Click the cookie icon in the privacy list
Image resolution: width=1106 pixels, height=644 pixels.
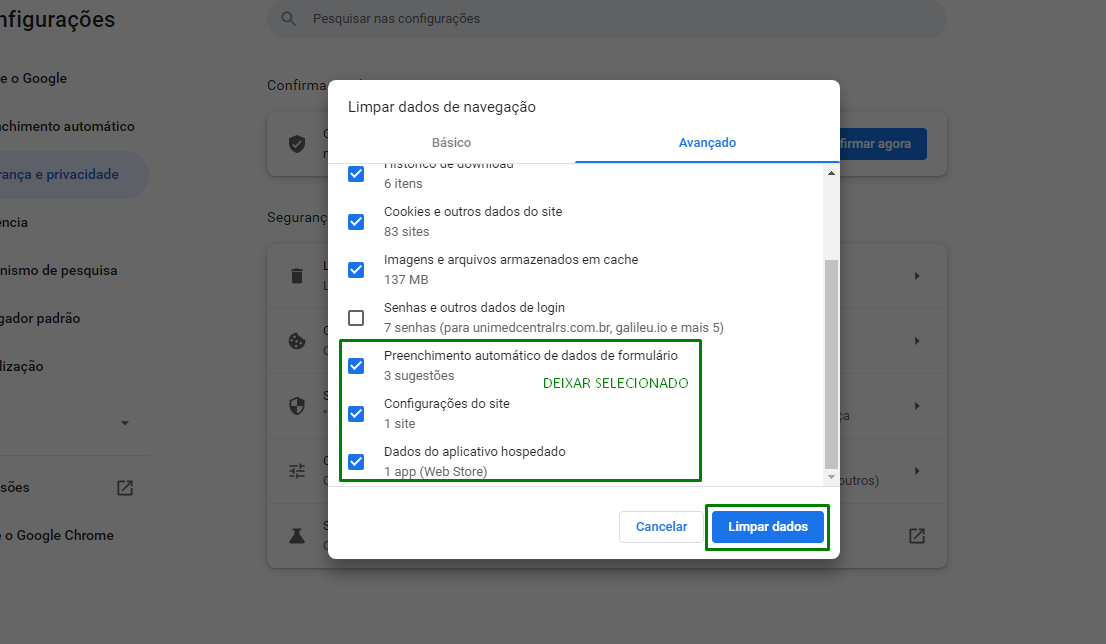[297, 341]
